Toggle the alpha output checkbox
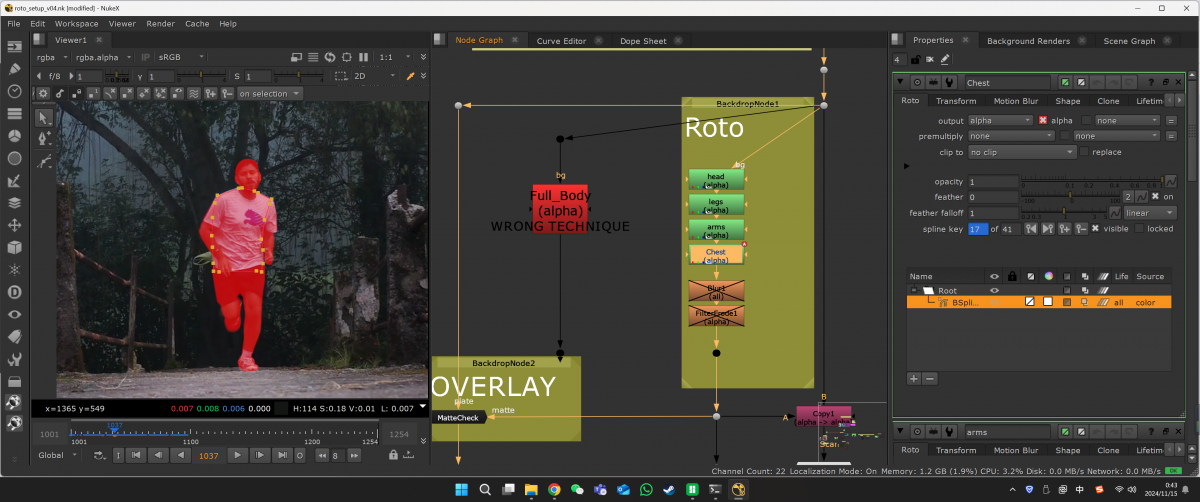 click(1043, 120)
